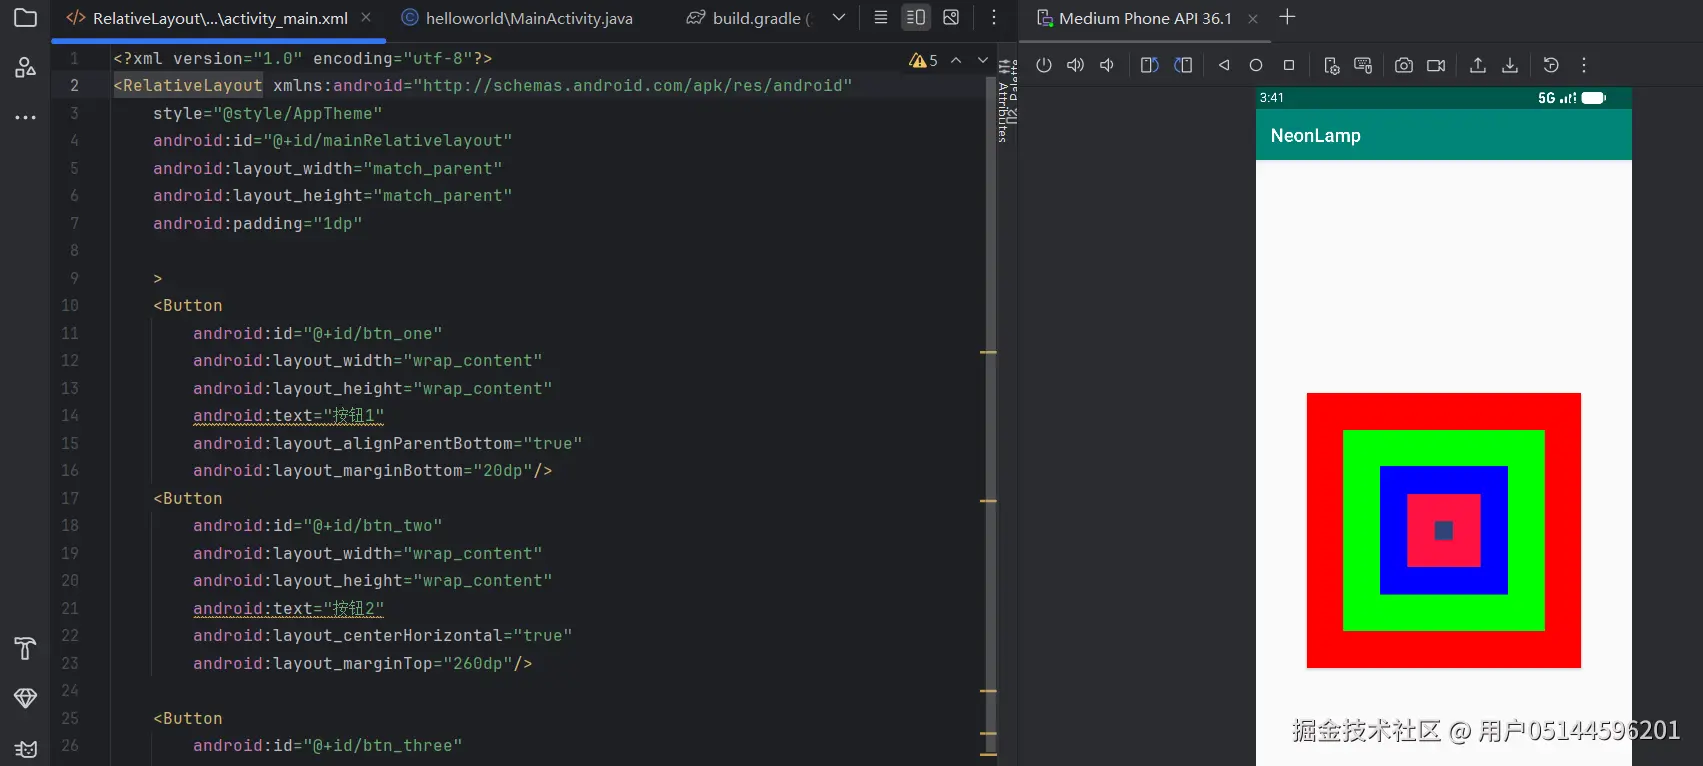Open the emulator extended controls menu
This screenshot has width=1703, height=766.
(x=1584, y=65)
